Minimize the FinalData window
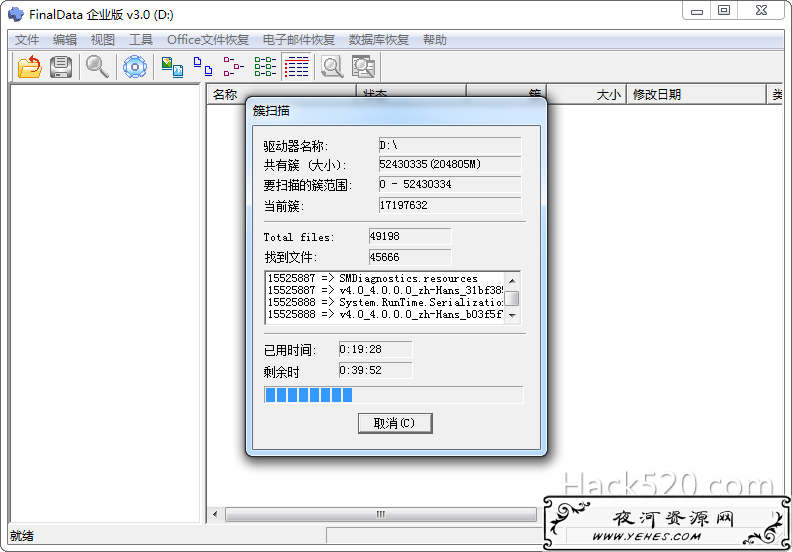 coord(697,11)
